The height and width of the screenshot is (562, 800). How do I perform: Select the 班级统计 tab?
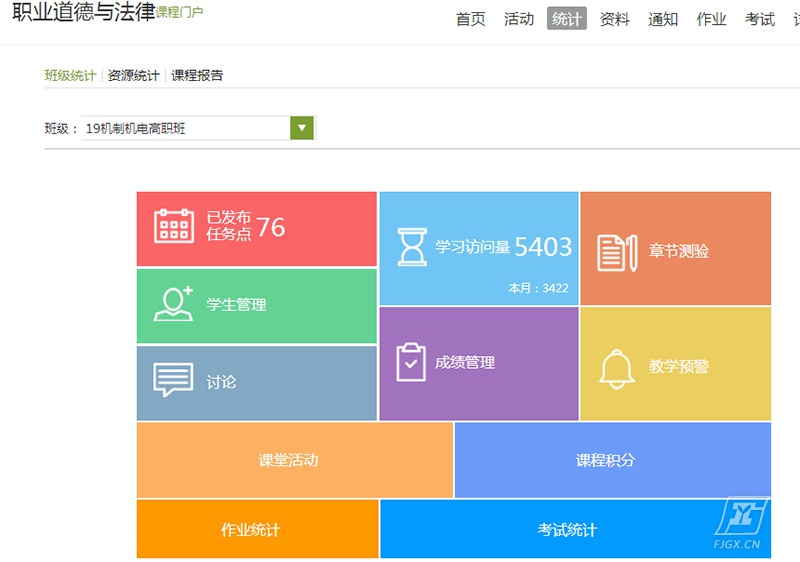point(70,75)
